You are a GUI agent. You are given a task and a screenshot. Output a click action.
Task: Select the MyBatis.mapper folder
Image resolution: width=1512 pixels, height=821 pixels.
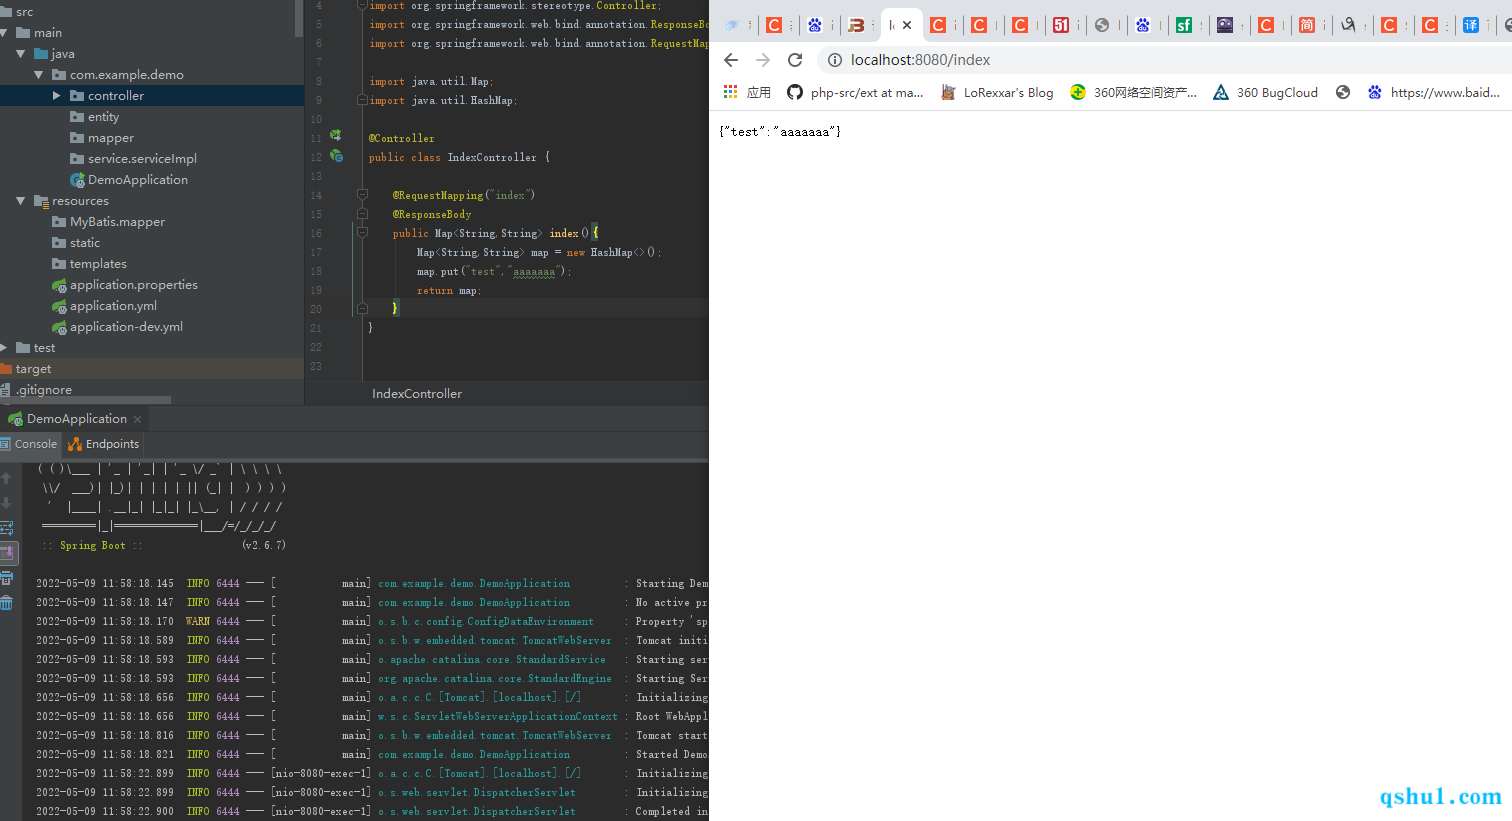click(x=109, y=222)
